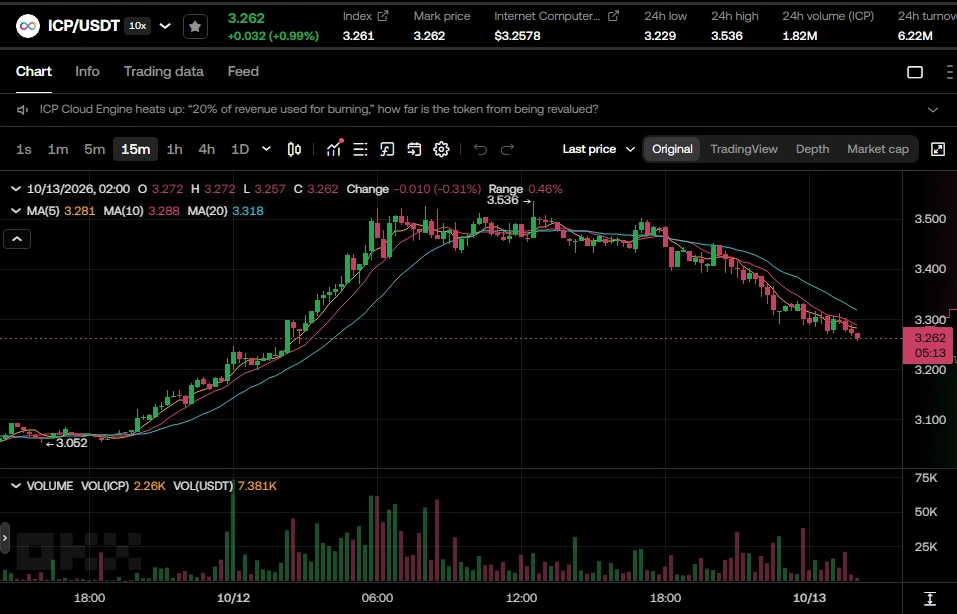Select the 1m timeframe

pos(58,150)
